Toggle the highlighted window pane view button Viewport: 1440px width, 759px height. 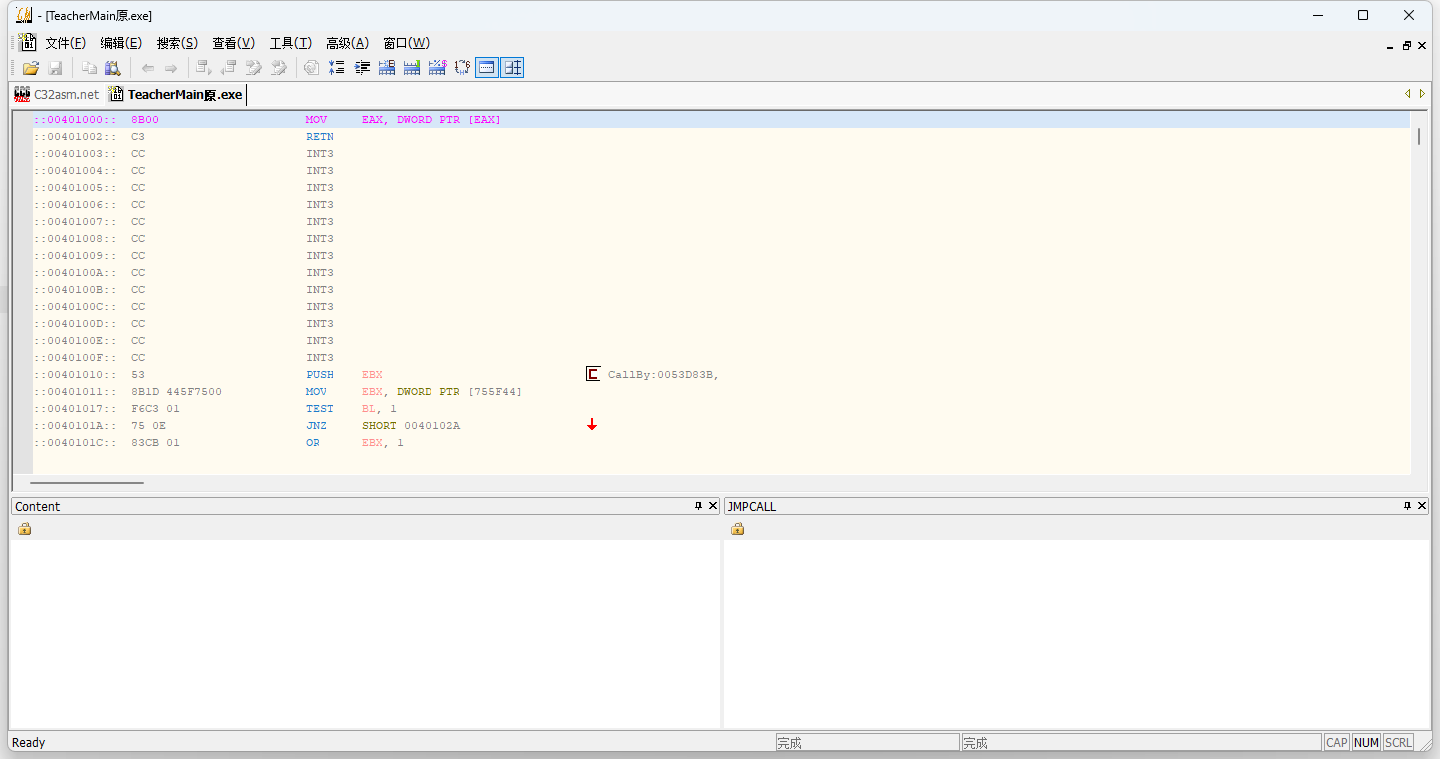pyautogui.click(x=487, y=68)
